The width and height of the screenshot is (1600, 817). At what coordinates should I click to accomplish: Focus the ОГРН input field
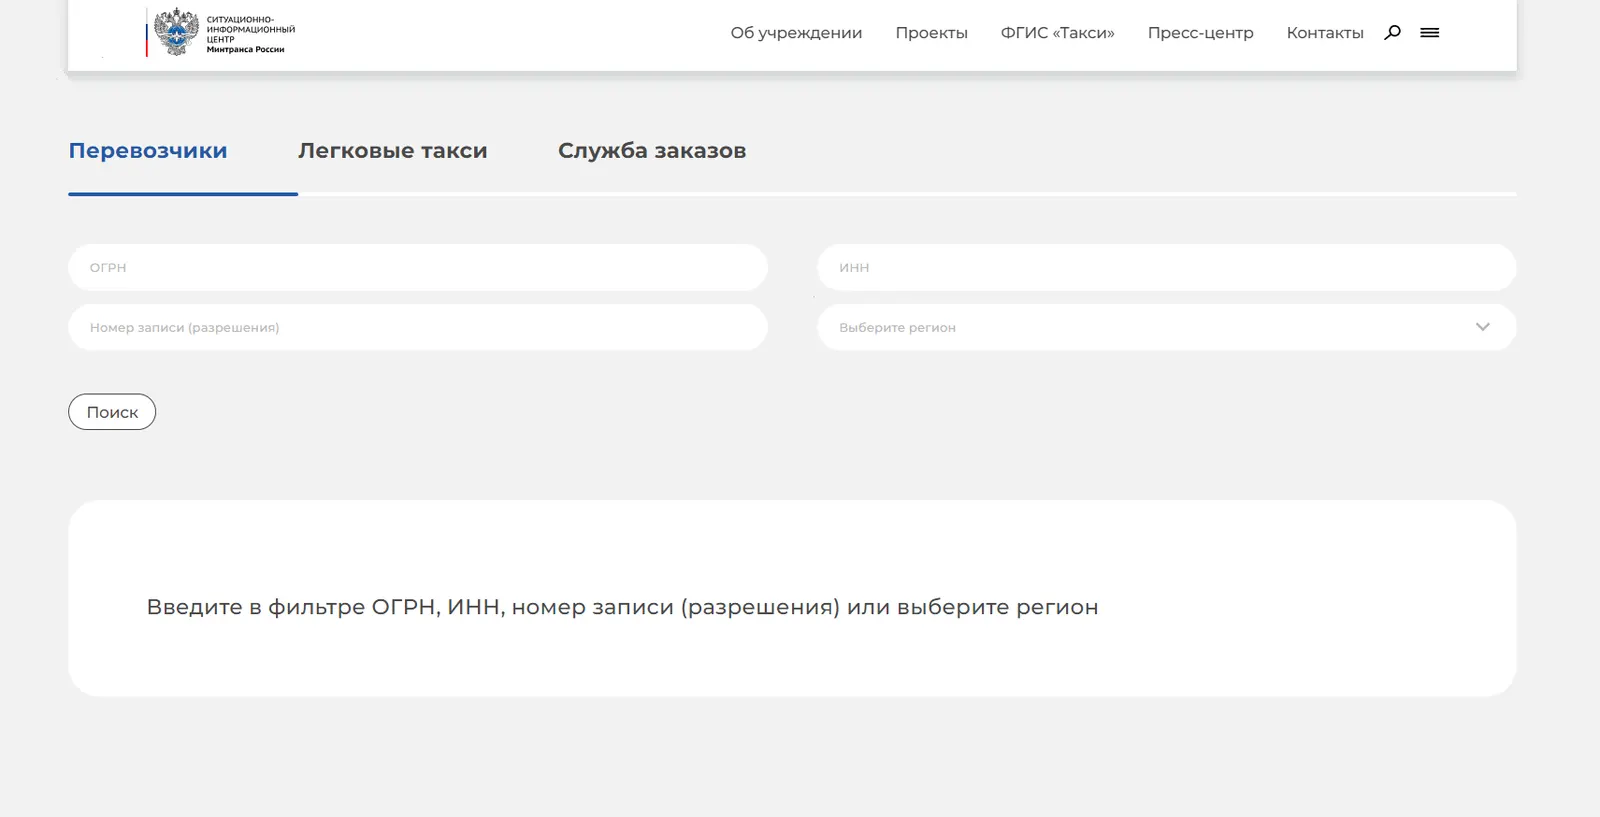[x=418, y=268]
